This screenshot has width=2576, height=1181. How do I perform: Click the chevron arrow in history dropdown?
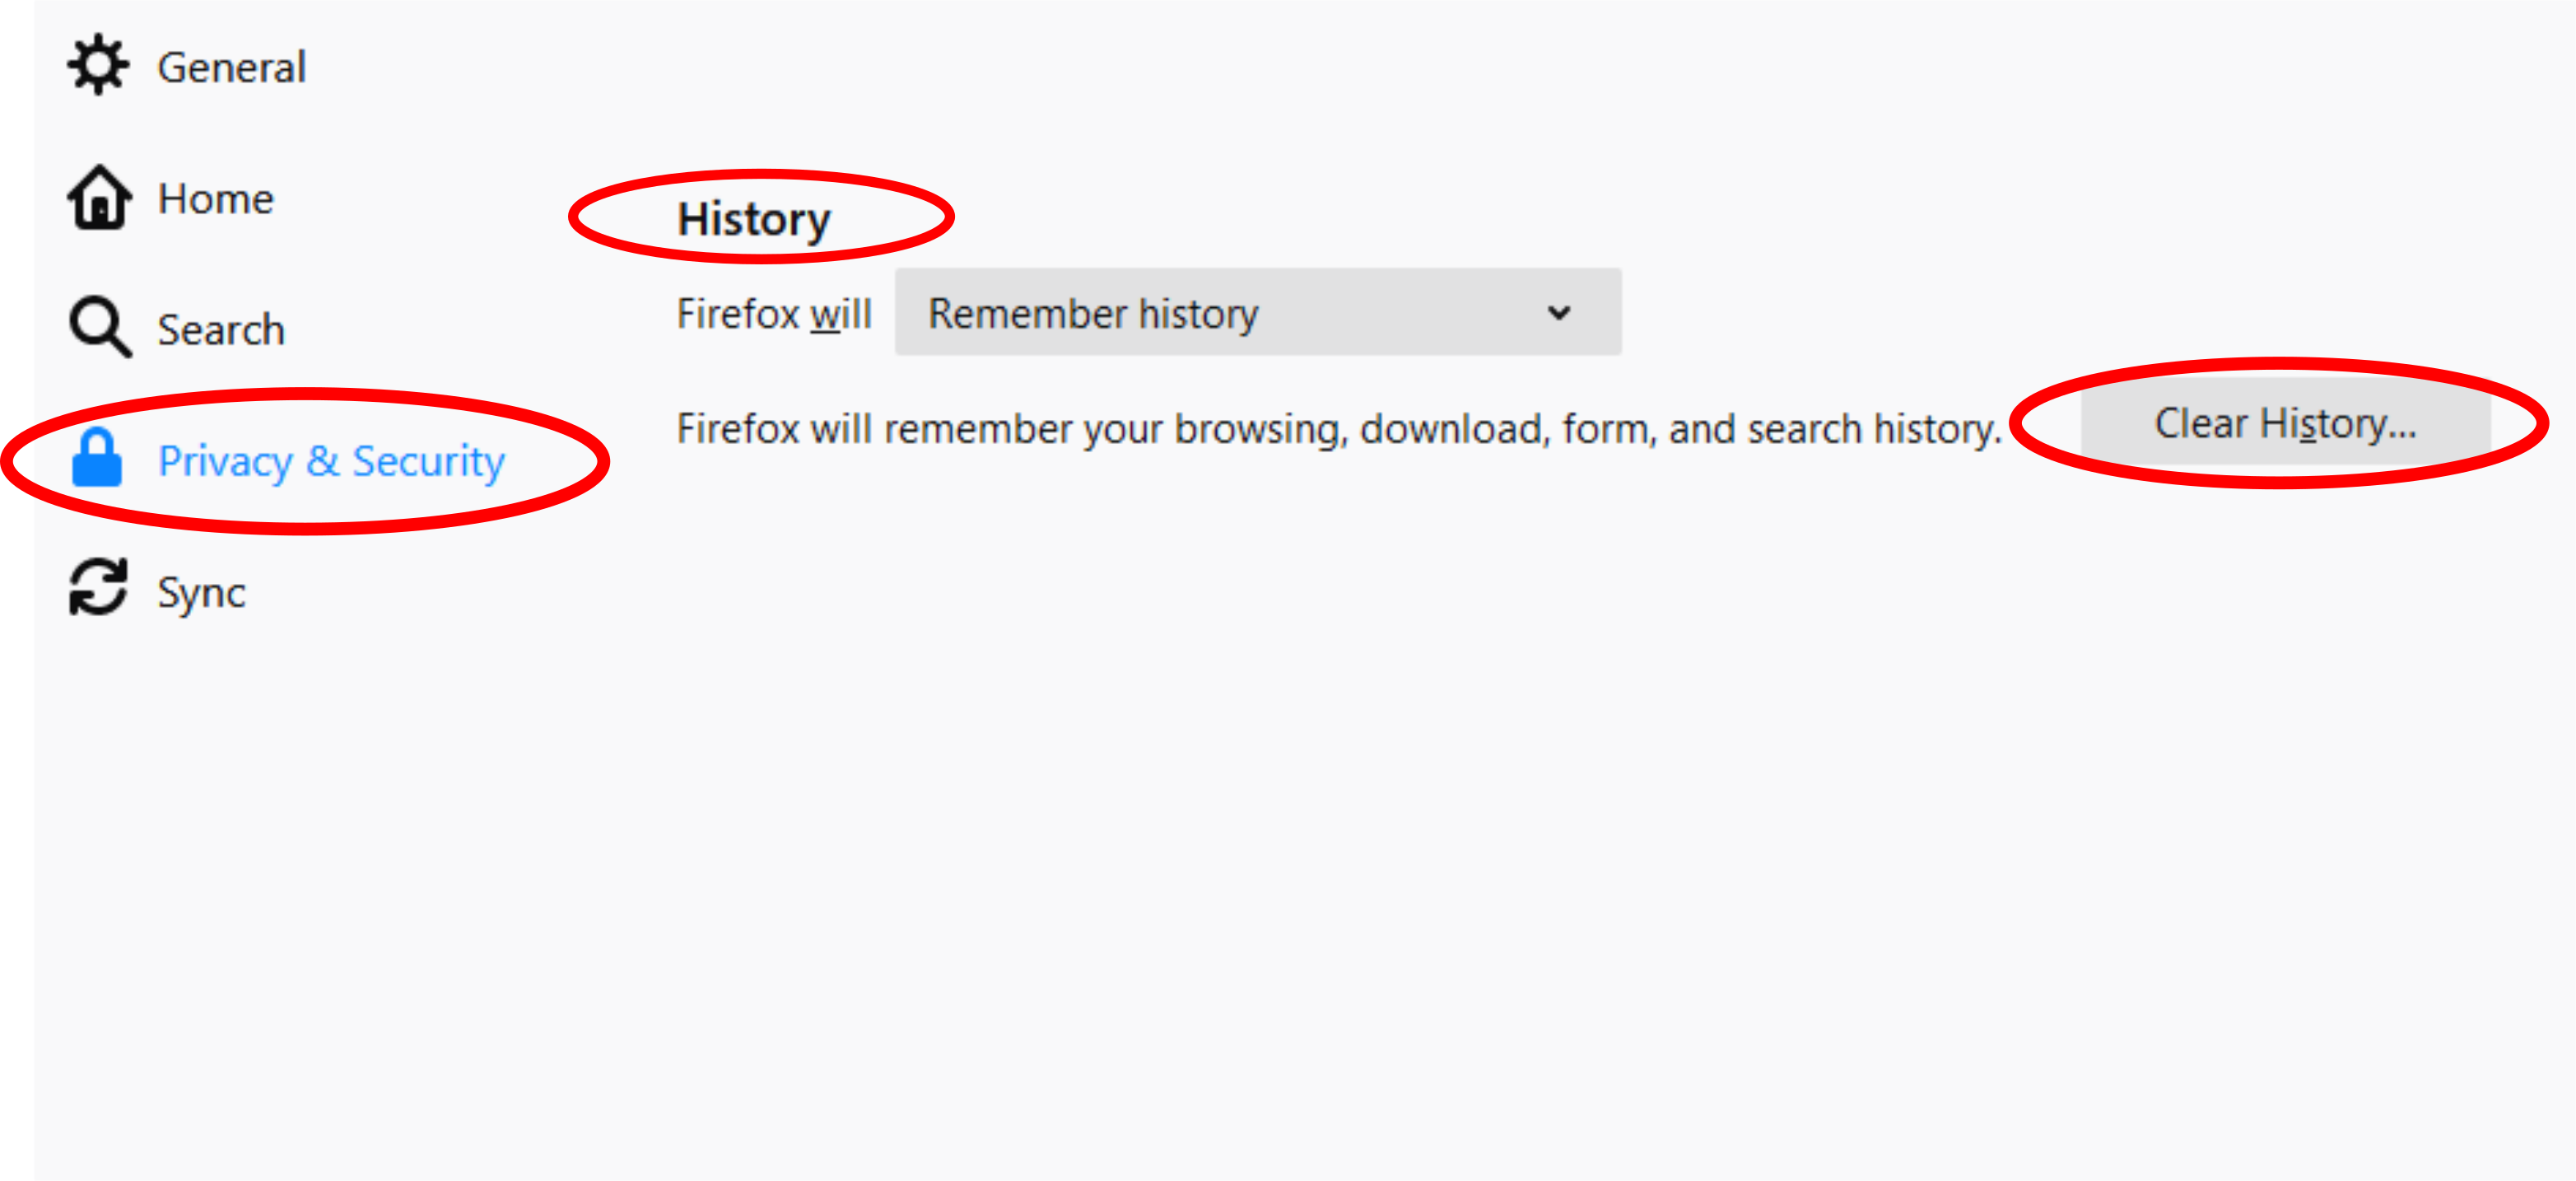click(x=1558, y=313)
